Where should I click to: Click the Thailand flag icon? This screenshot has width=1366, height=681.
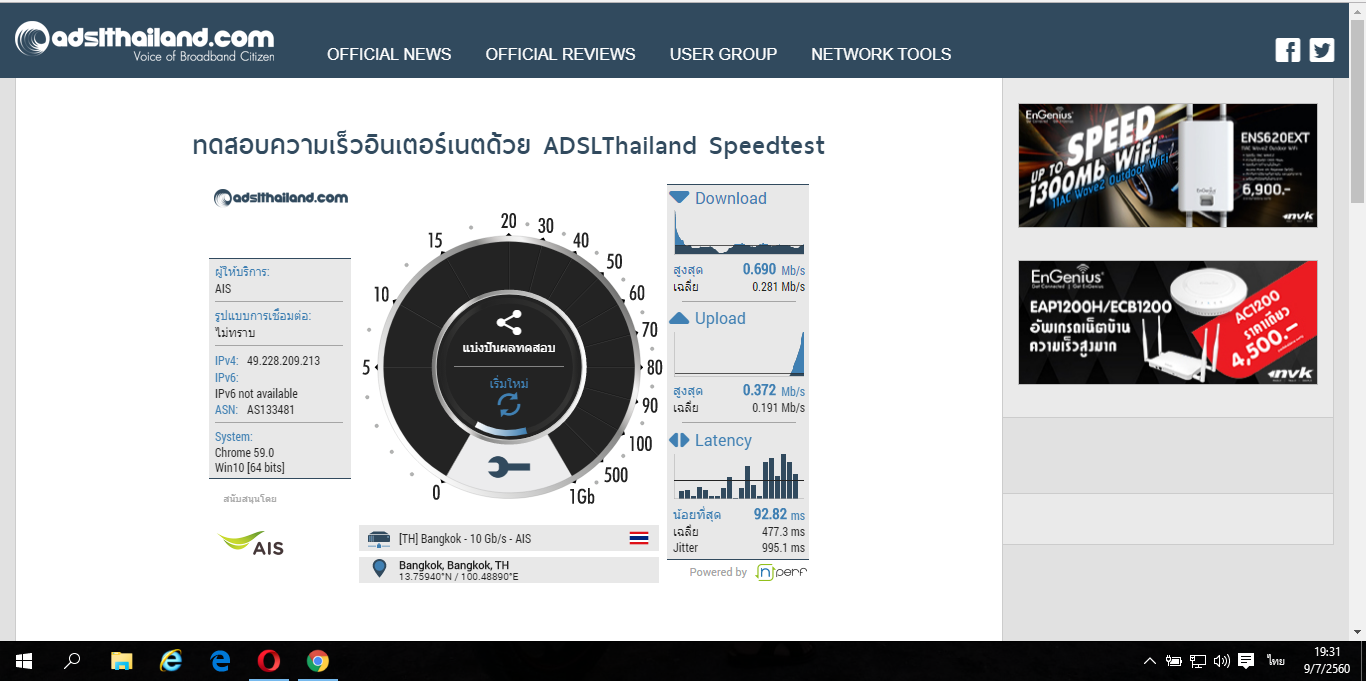[639, 538]
